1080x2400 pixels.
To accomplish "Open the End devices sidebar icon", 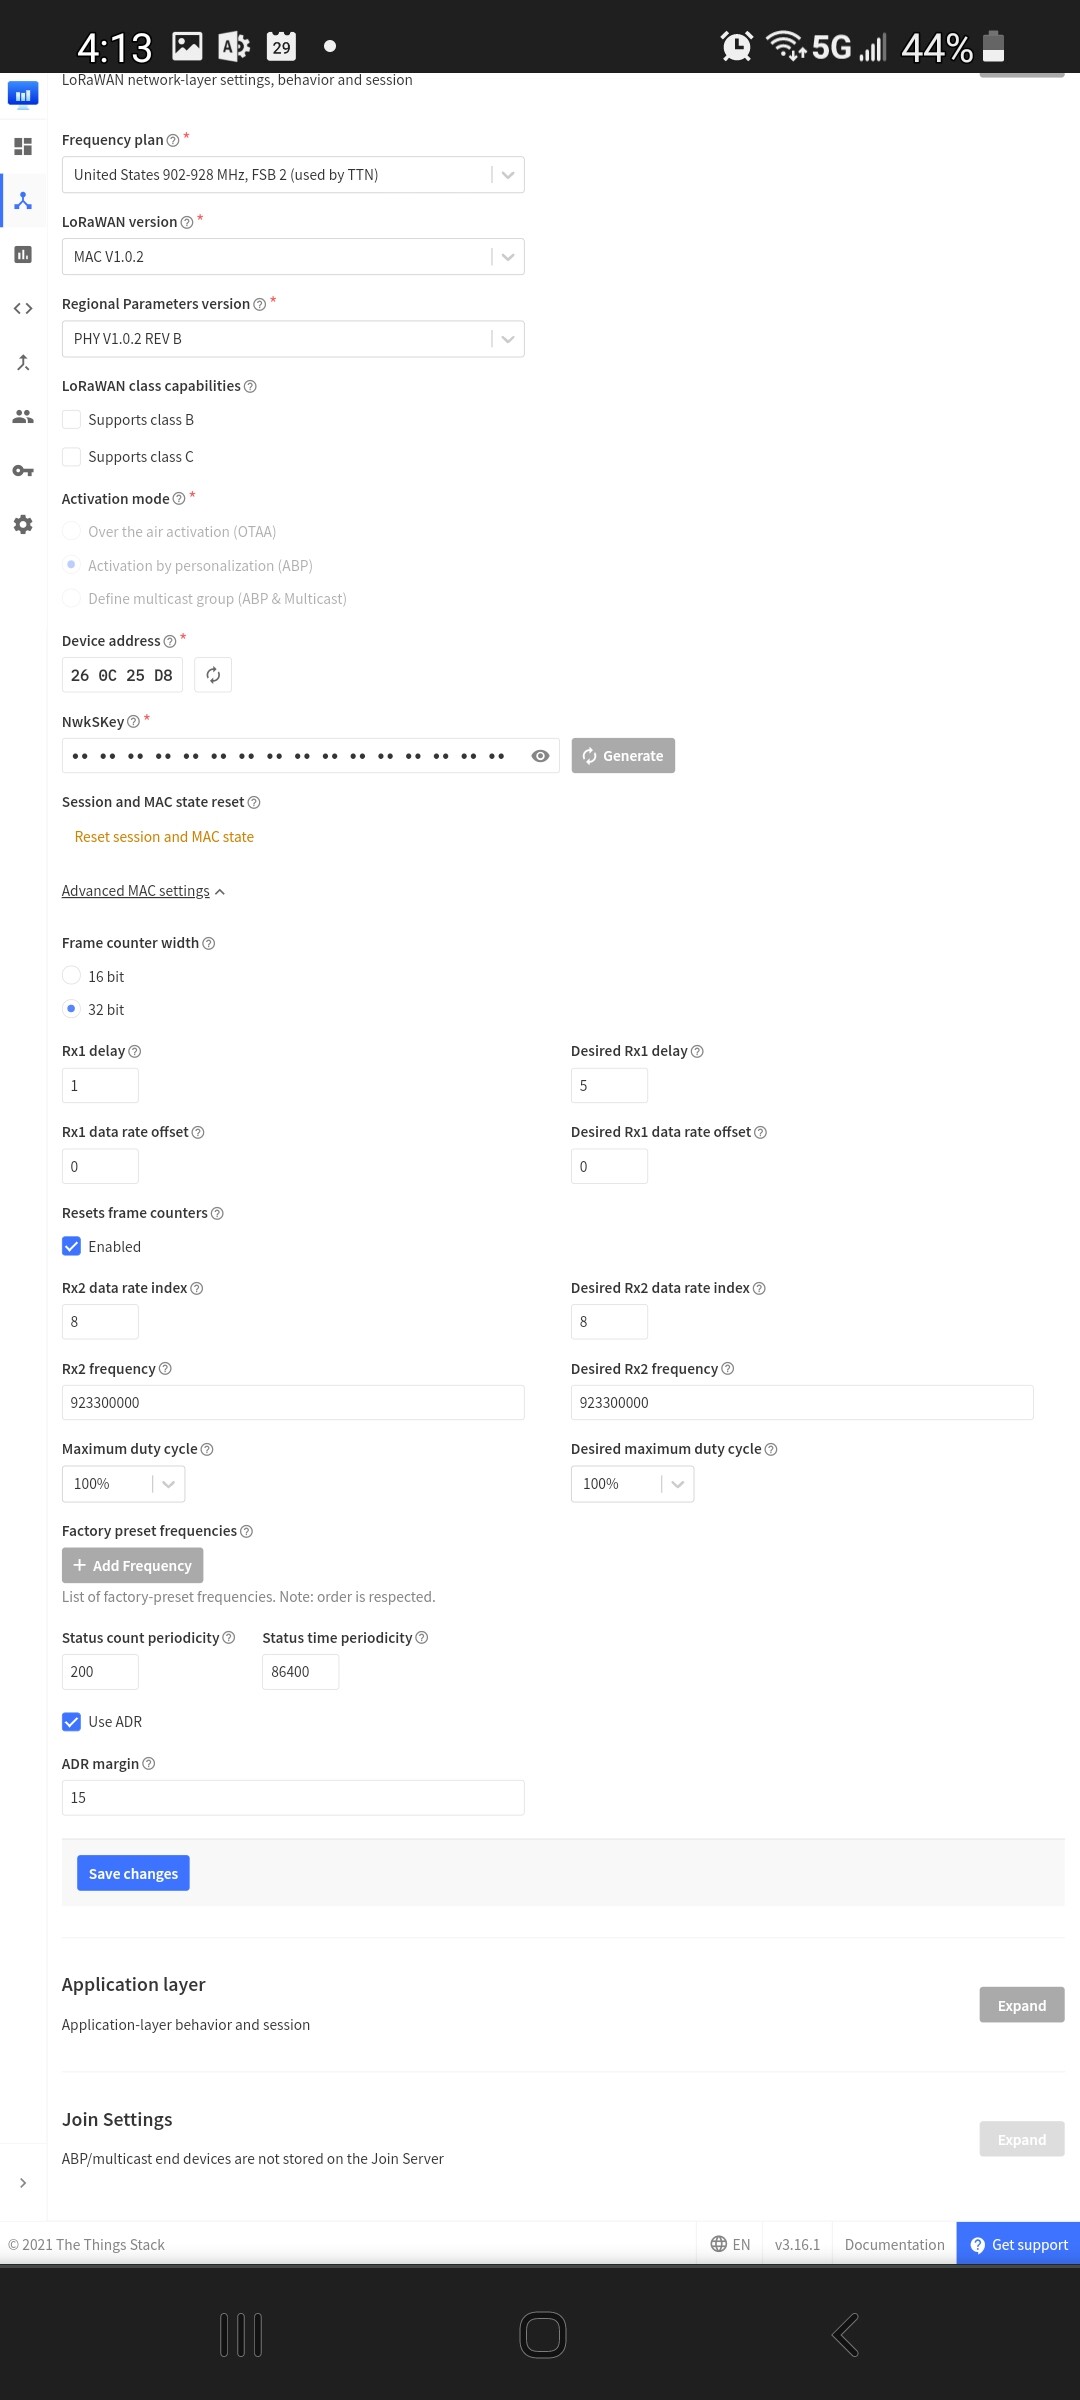I will click(23, 201).
